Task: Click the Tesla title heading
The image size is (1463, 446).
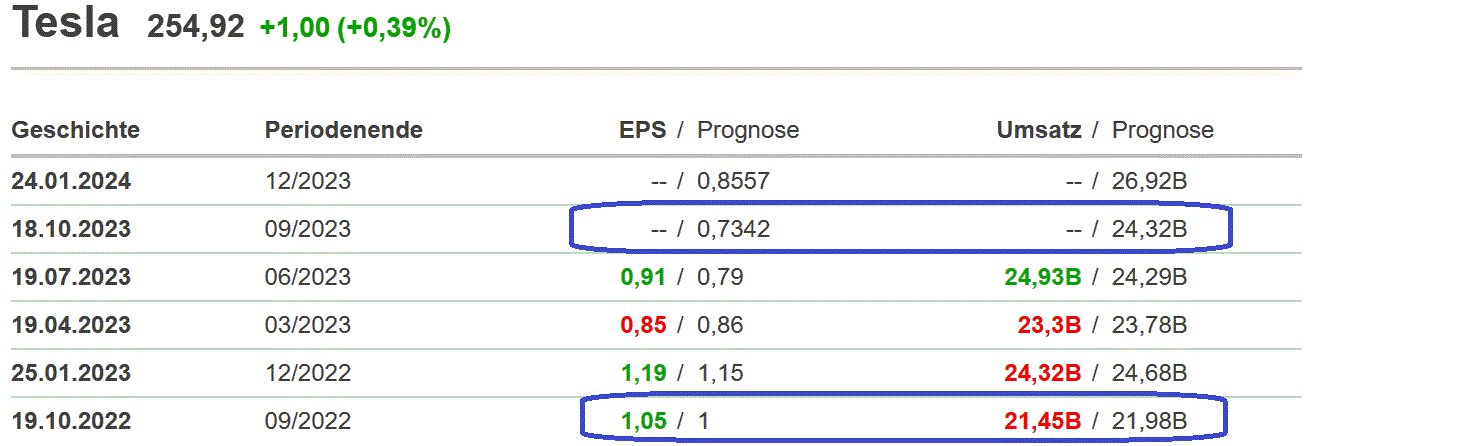Action: (x=65, y=24)
